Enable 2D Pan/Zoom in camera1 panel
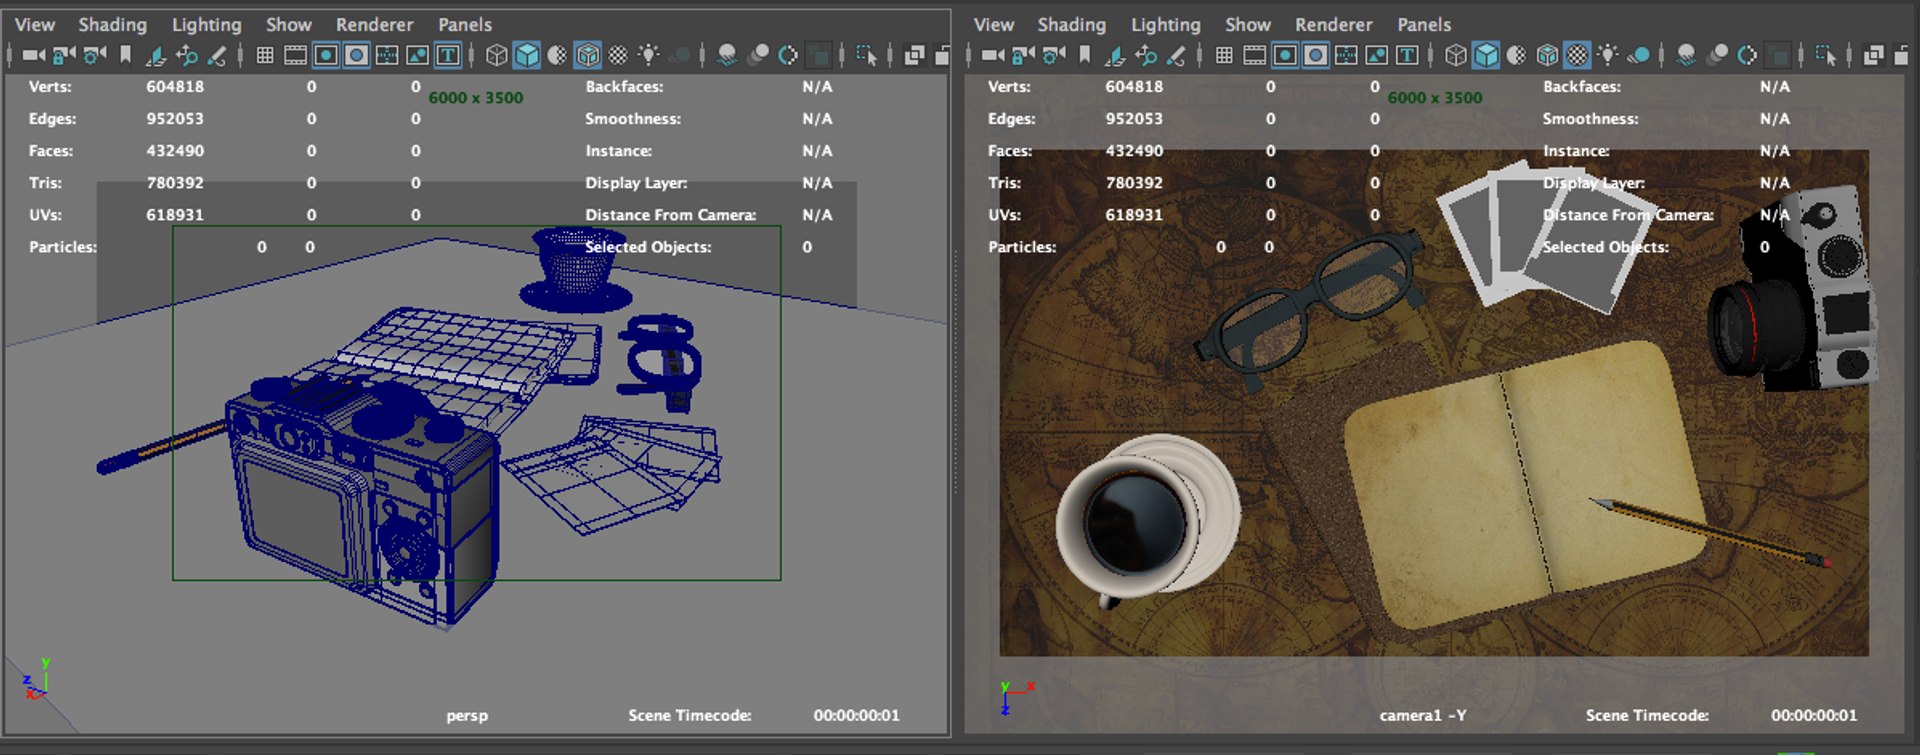Screen dimensions: 1920x755 point(1145,55)
